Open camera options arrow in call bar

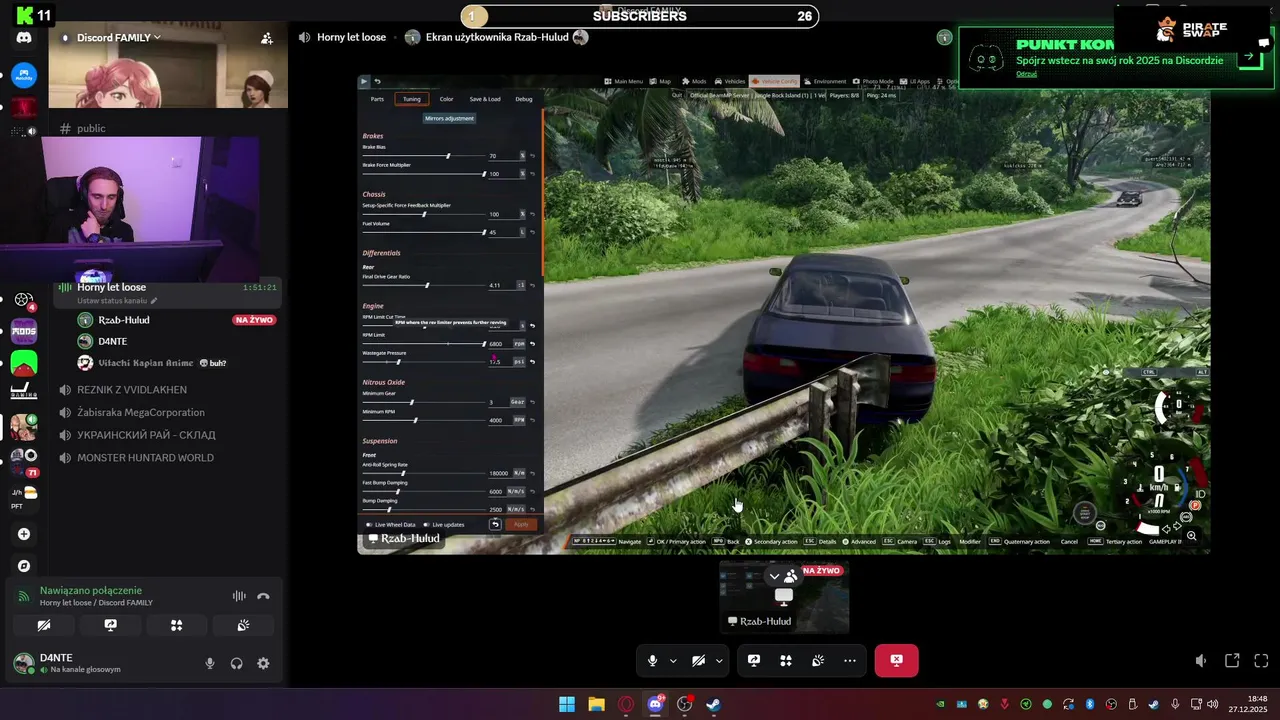(x=719, y=660)
